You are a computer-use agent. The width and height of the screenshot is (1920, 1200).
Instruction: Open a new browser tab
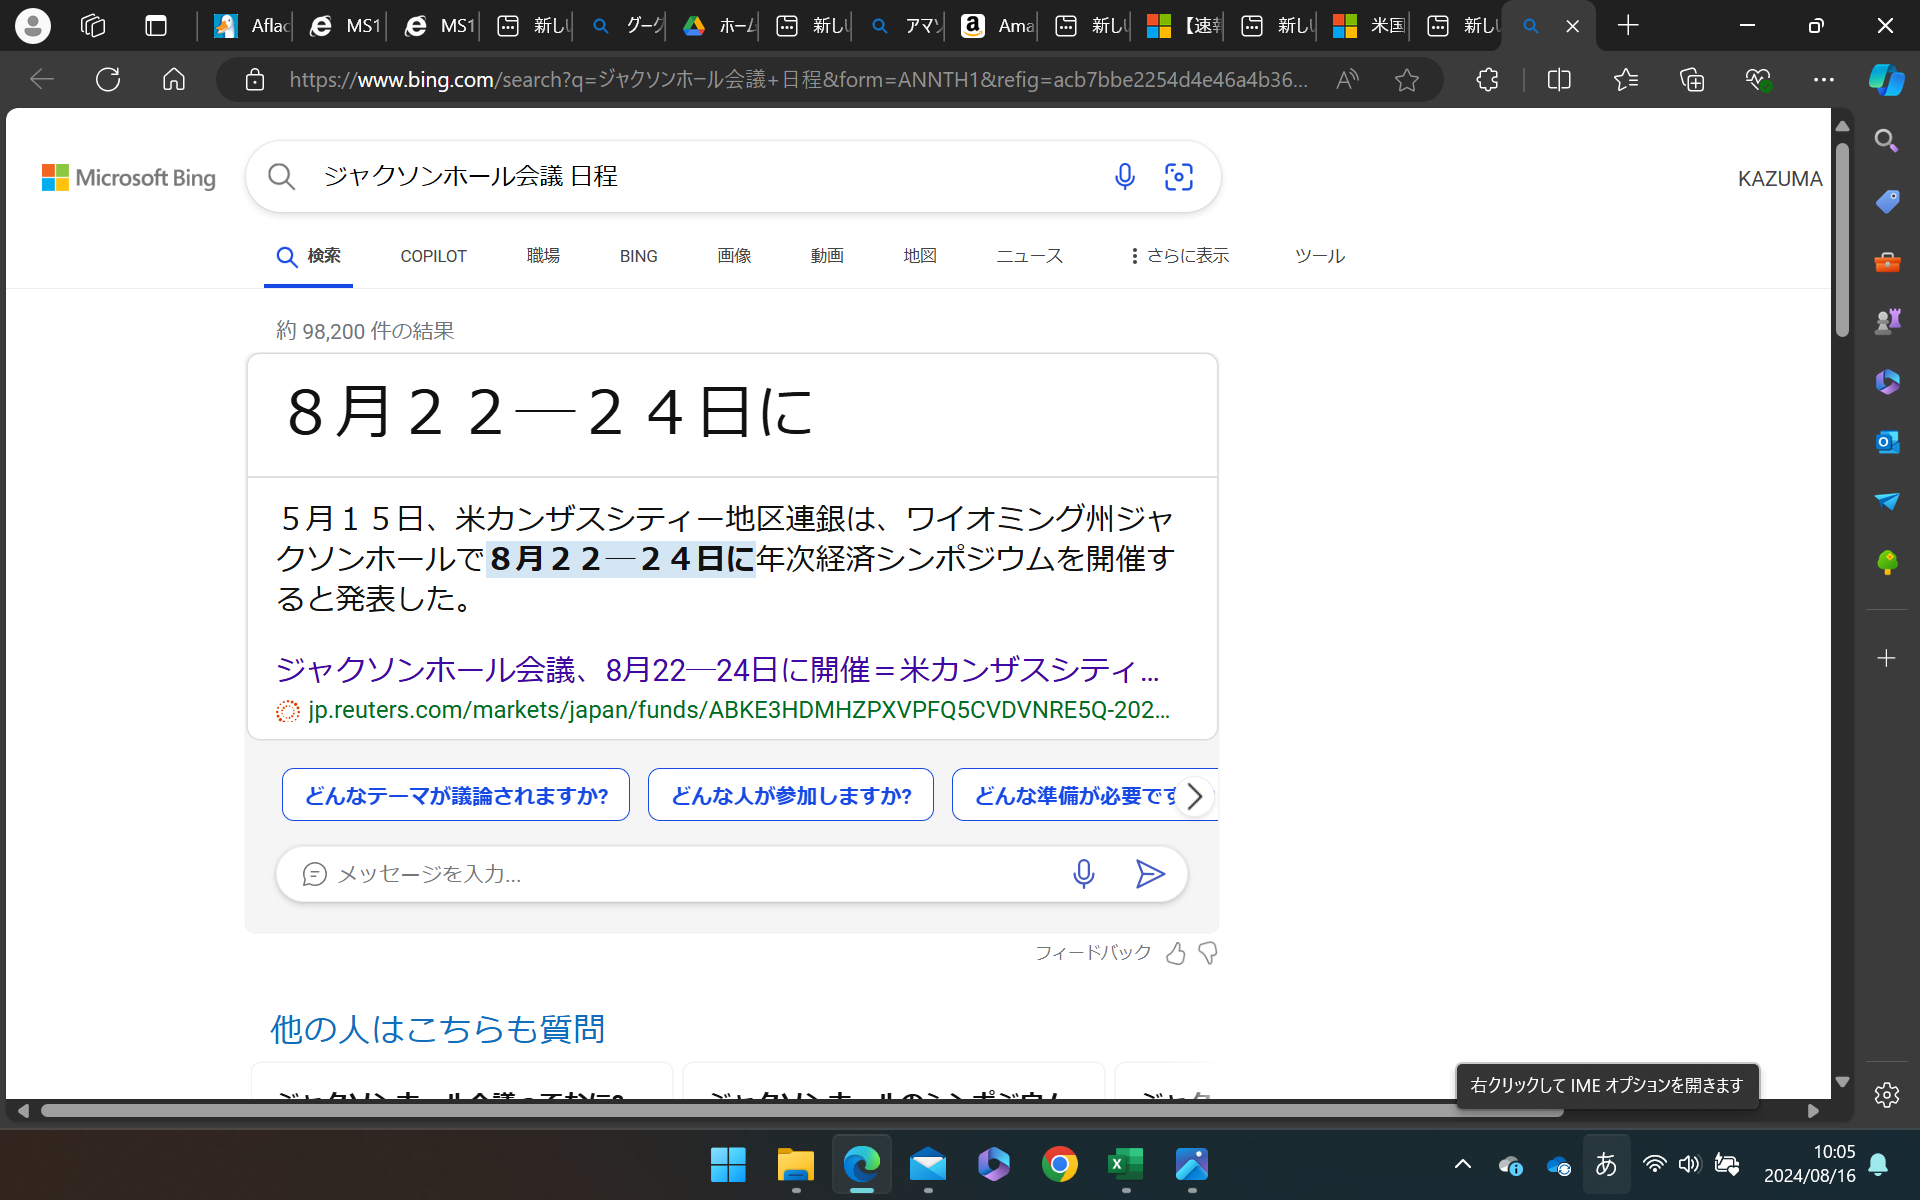1628,26
